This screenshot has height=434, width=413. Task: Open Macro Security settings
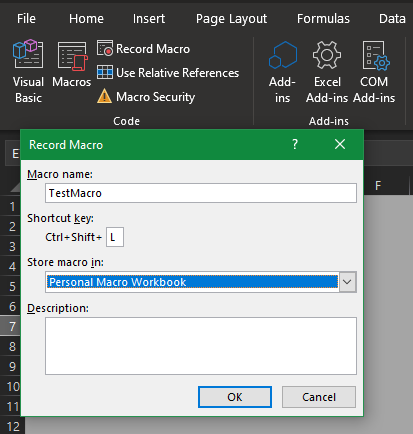click(146, 97)
